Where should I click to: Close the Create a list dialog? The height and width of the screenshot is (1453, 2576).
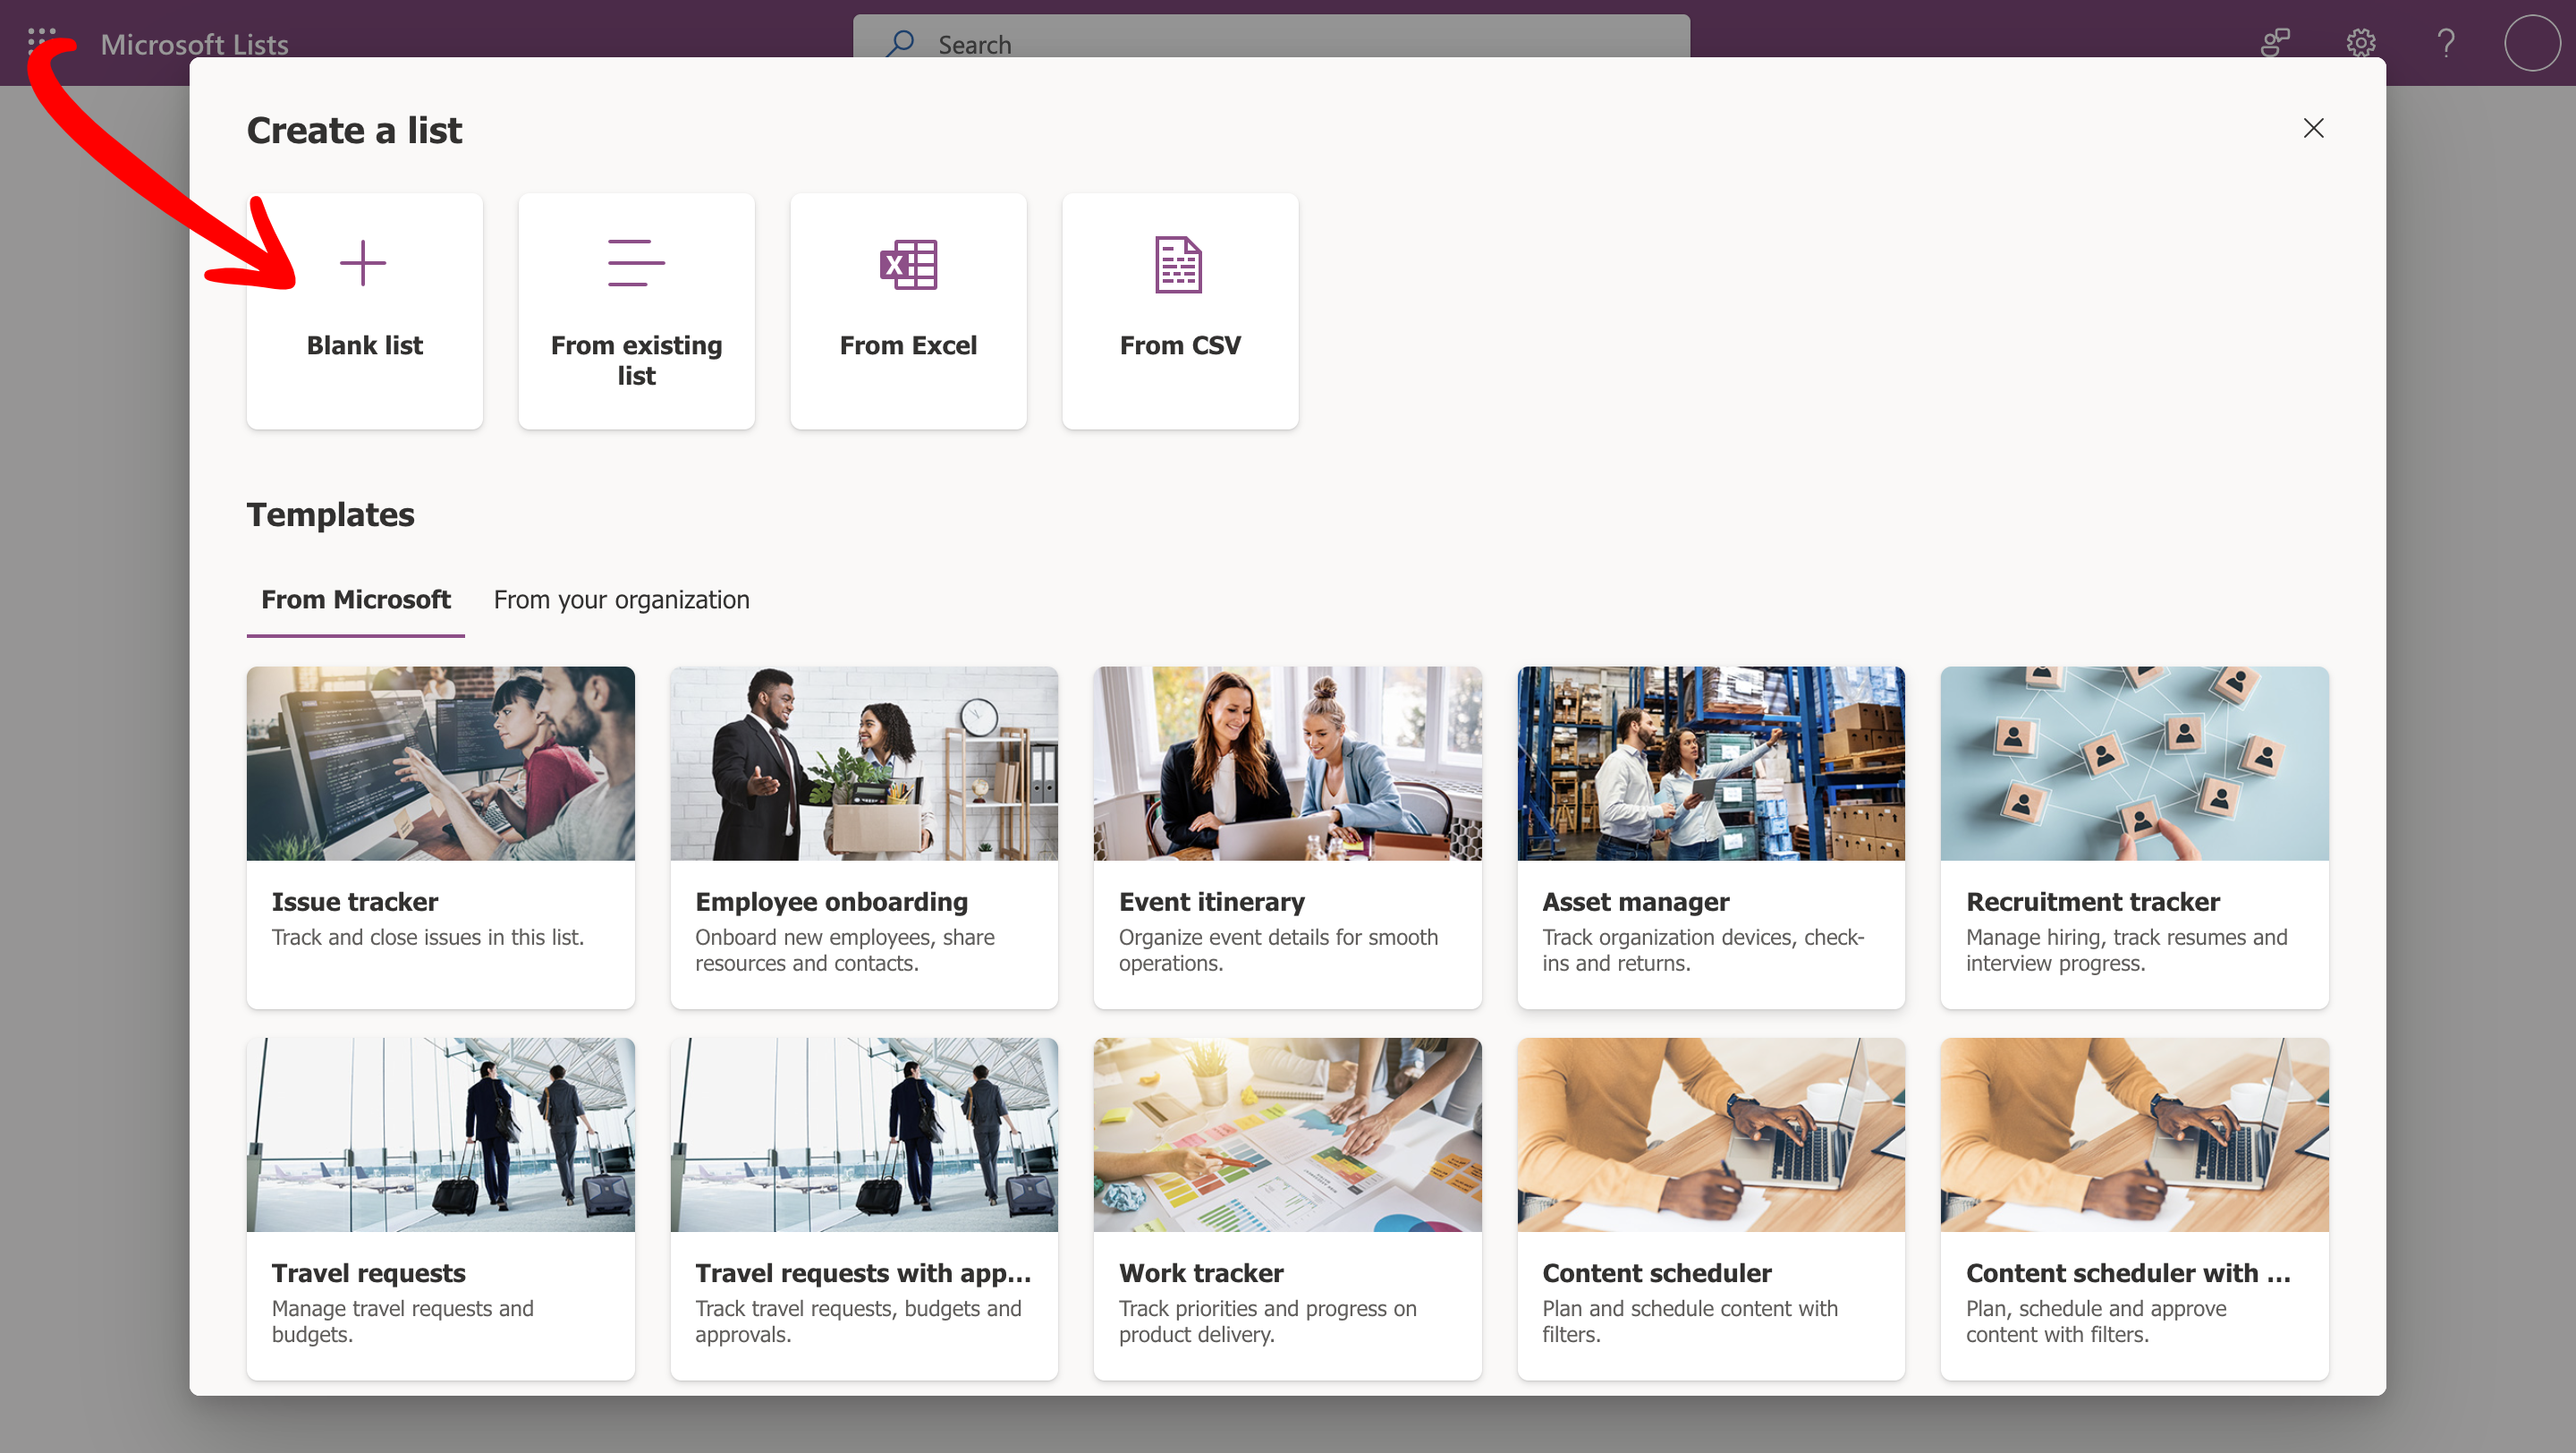click(2312, 128)
